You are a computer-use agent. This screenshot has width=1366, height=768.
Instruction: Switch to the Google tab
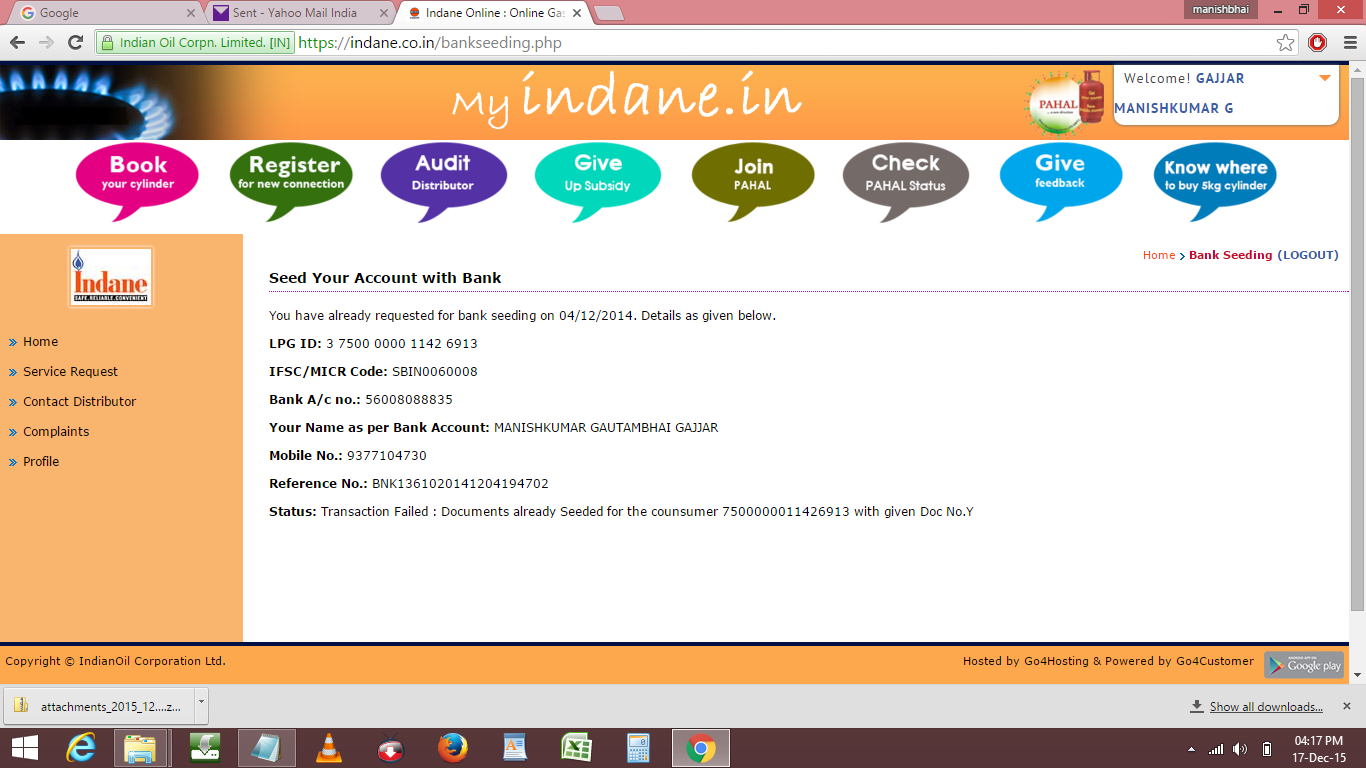coord(100,13)
